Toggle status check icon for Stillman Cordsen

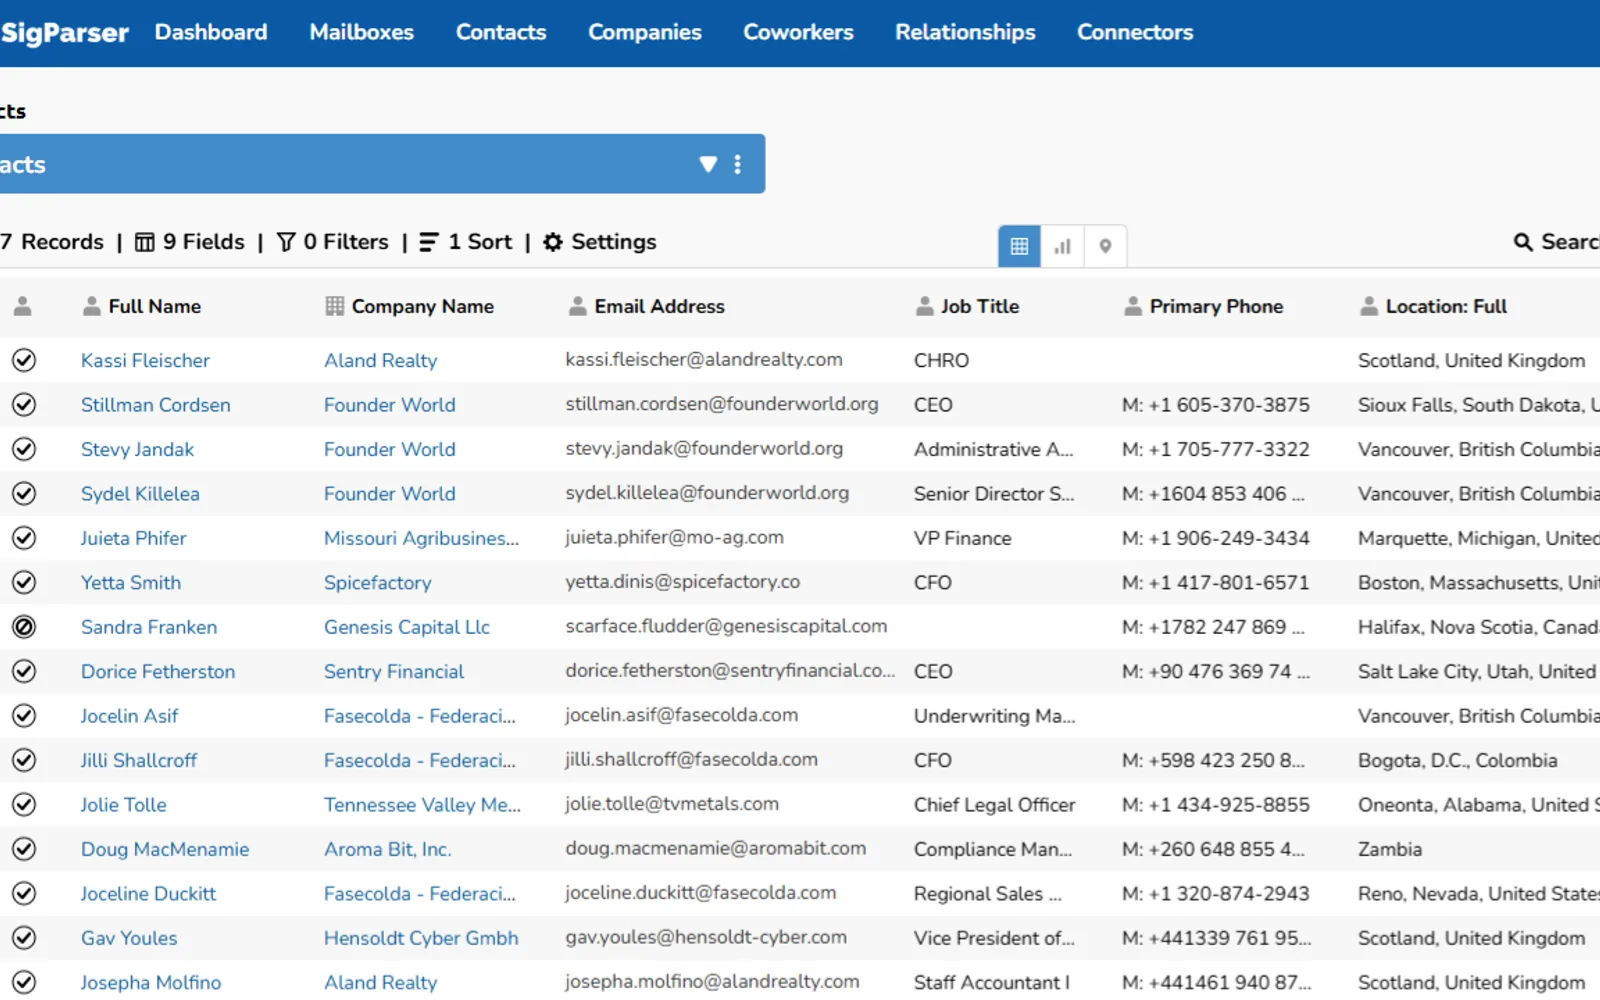(x=24, y=405)
